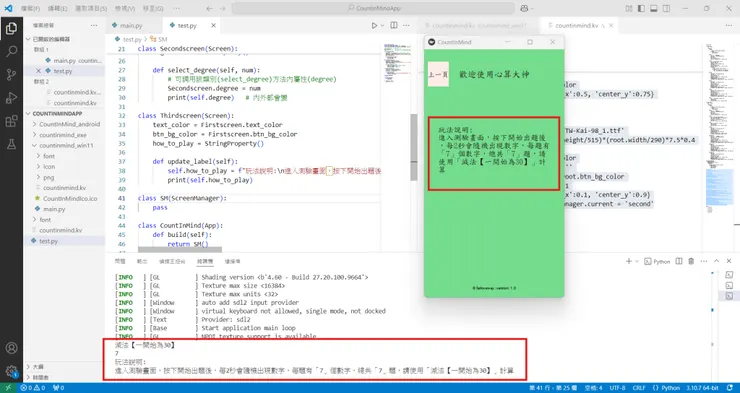Image resolution: width=740 pixels, height=393 pixels.
Task: Toggle the secondary side bar visibility
Action: point(666,8)
